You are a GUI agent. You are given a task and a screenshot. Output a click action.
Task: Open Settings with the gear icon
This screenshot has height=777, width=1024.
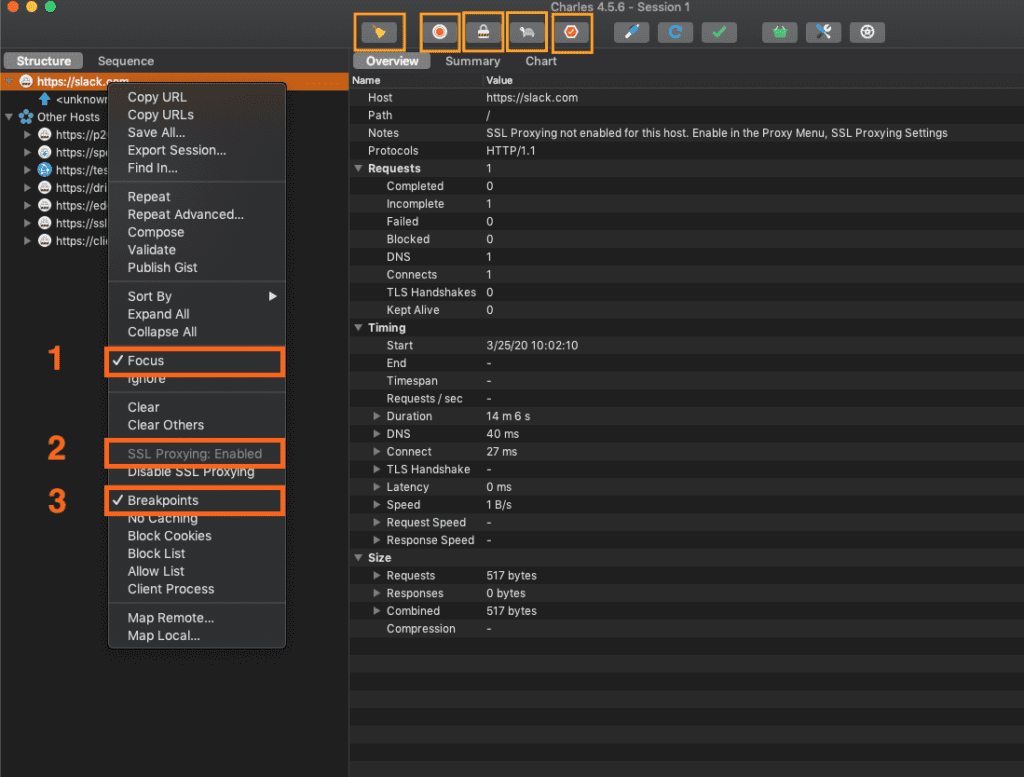pyautogui.click(x=867, y=32)
